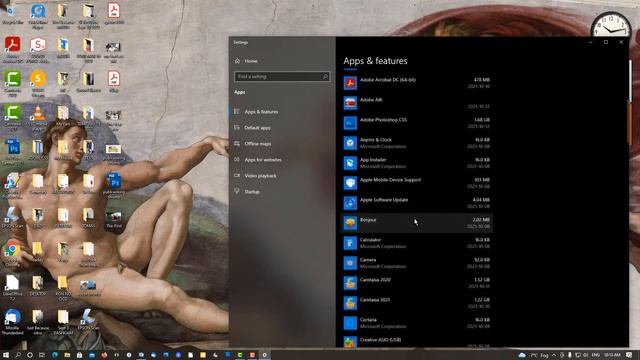640x360 pixels.
Task: Click the Camtasia 2020 list icon
Action: [350, 283]
